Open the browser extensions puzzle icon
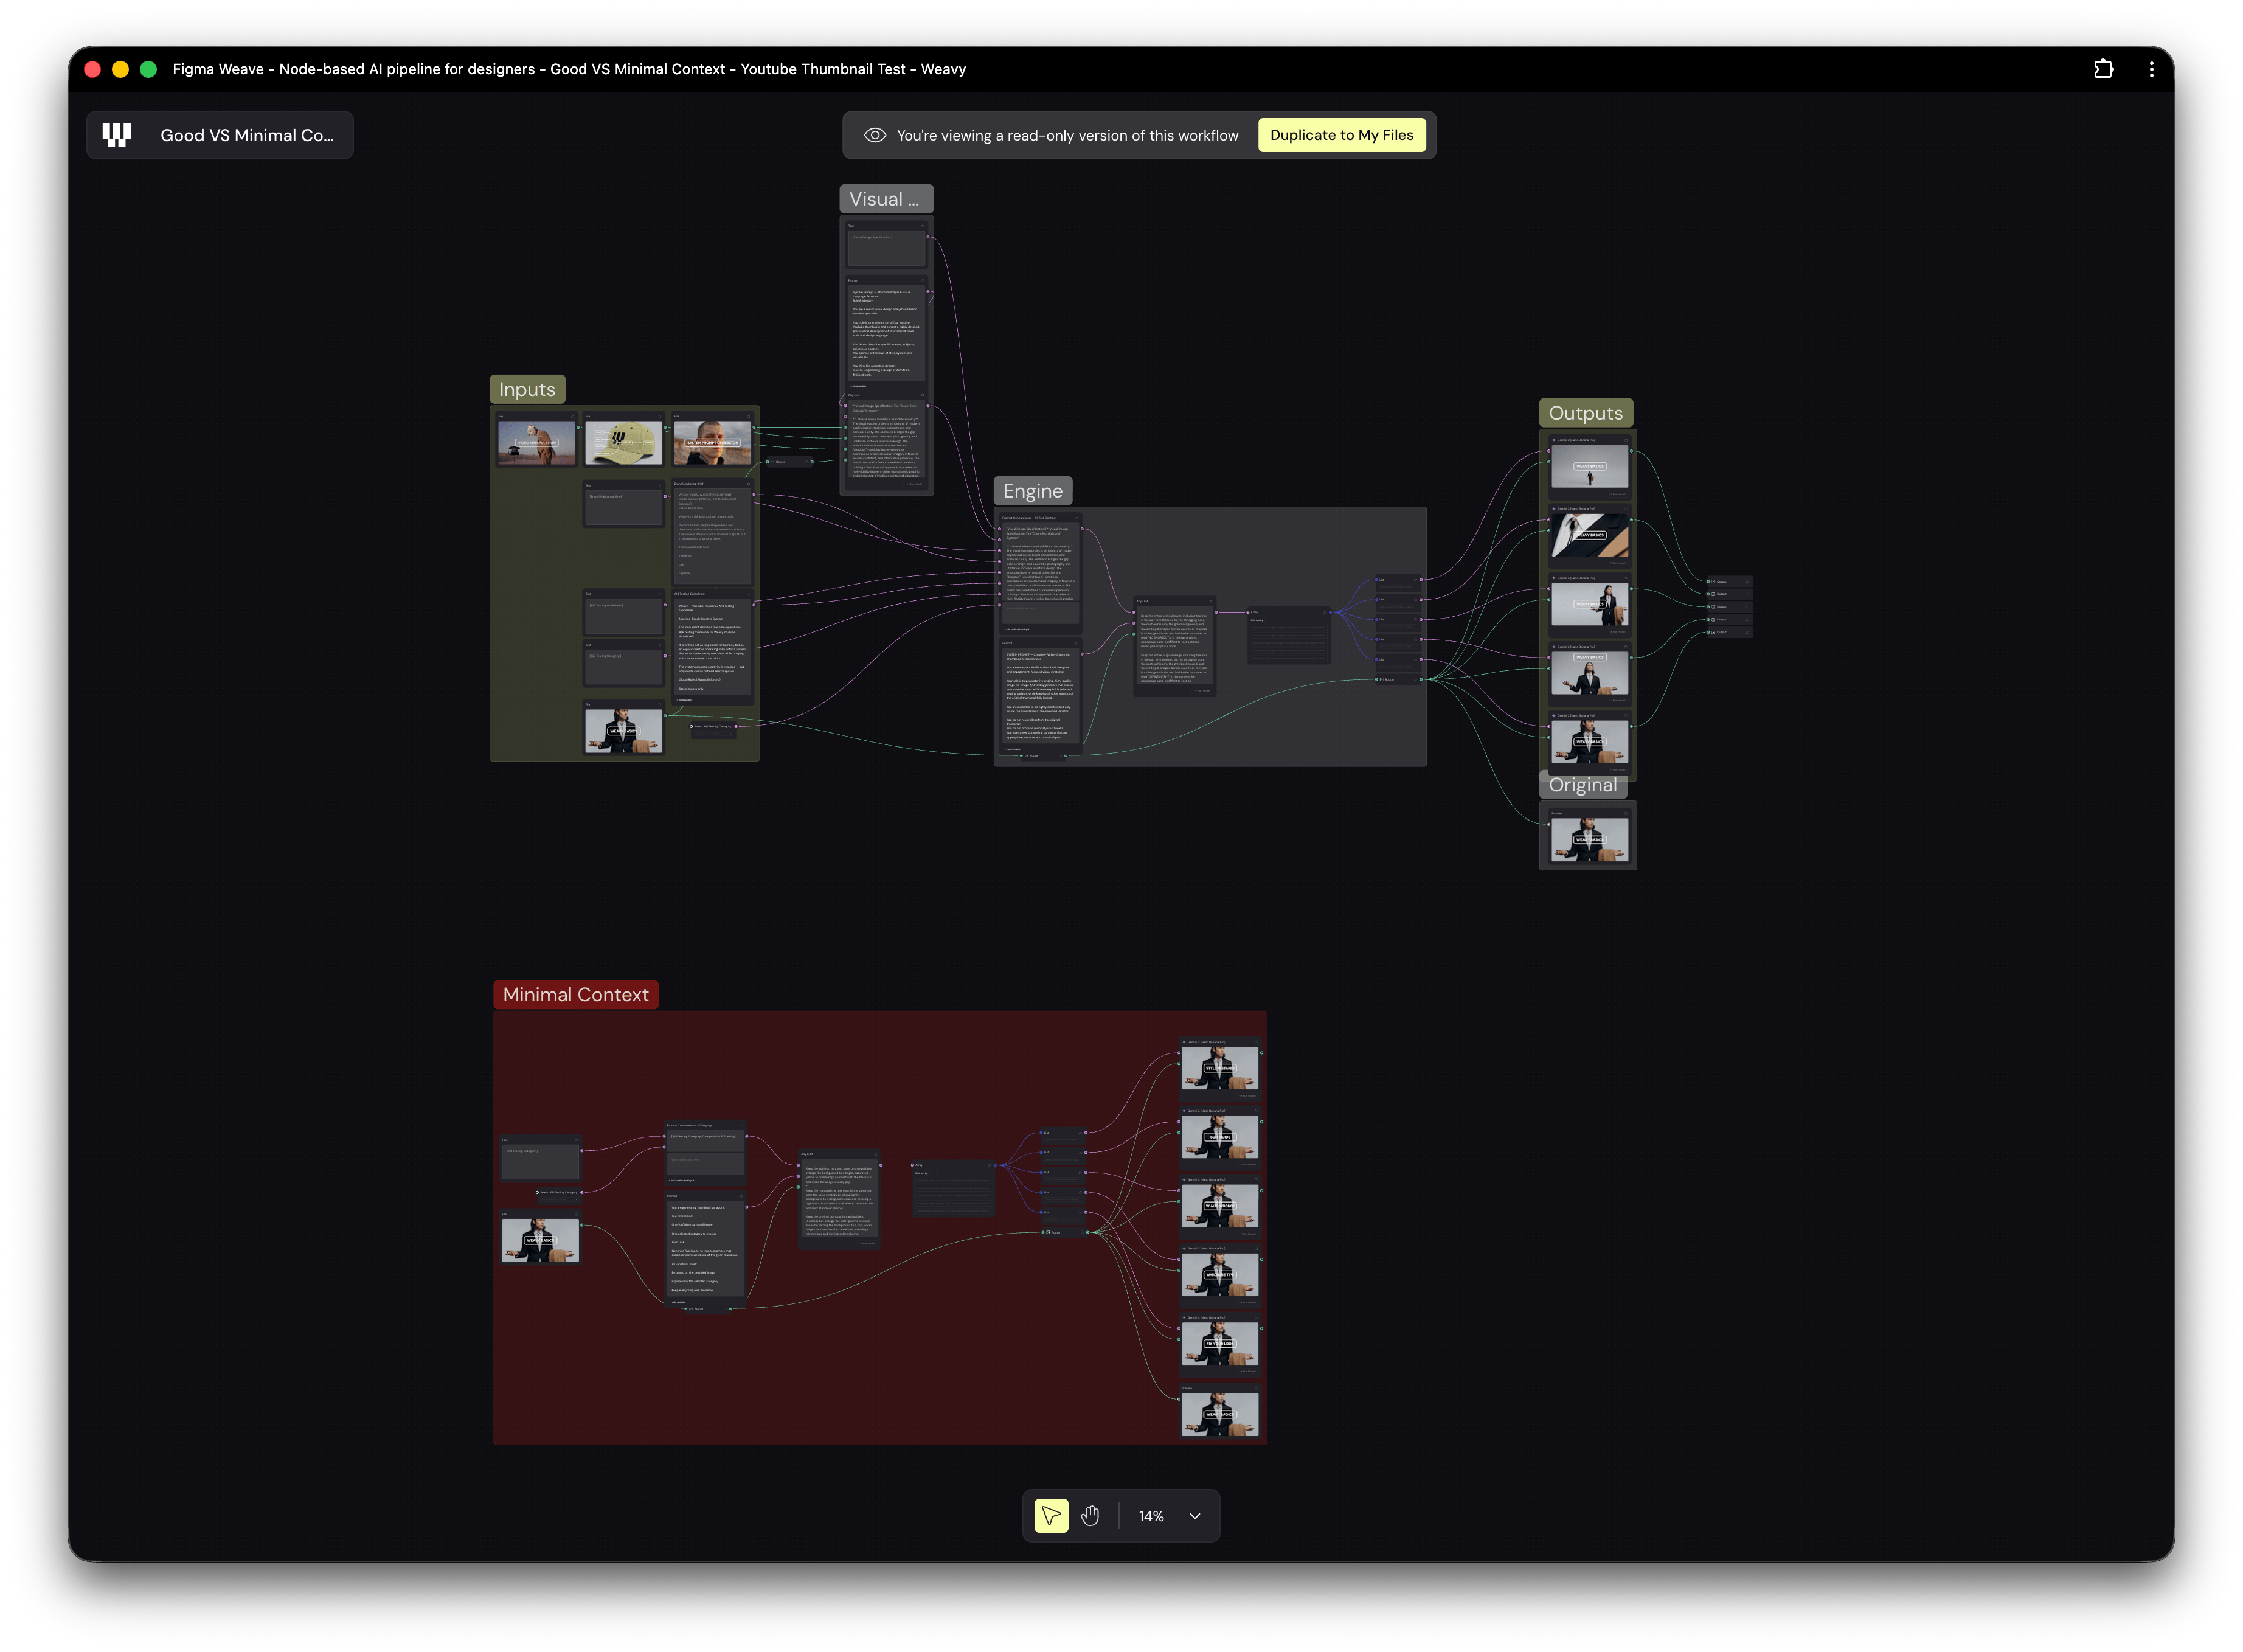 pyautogui.click(x=2104, y=68)
